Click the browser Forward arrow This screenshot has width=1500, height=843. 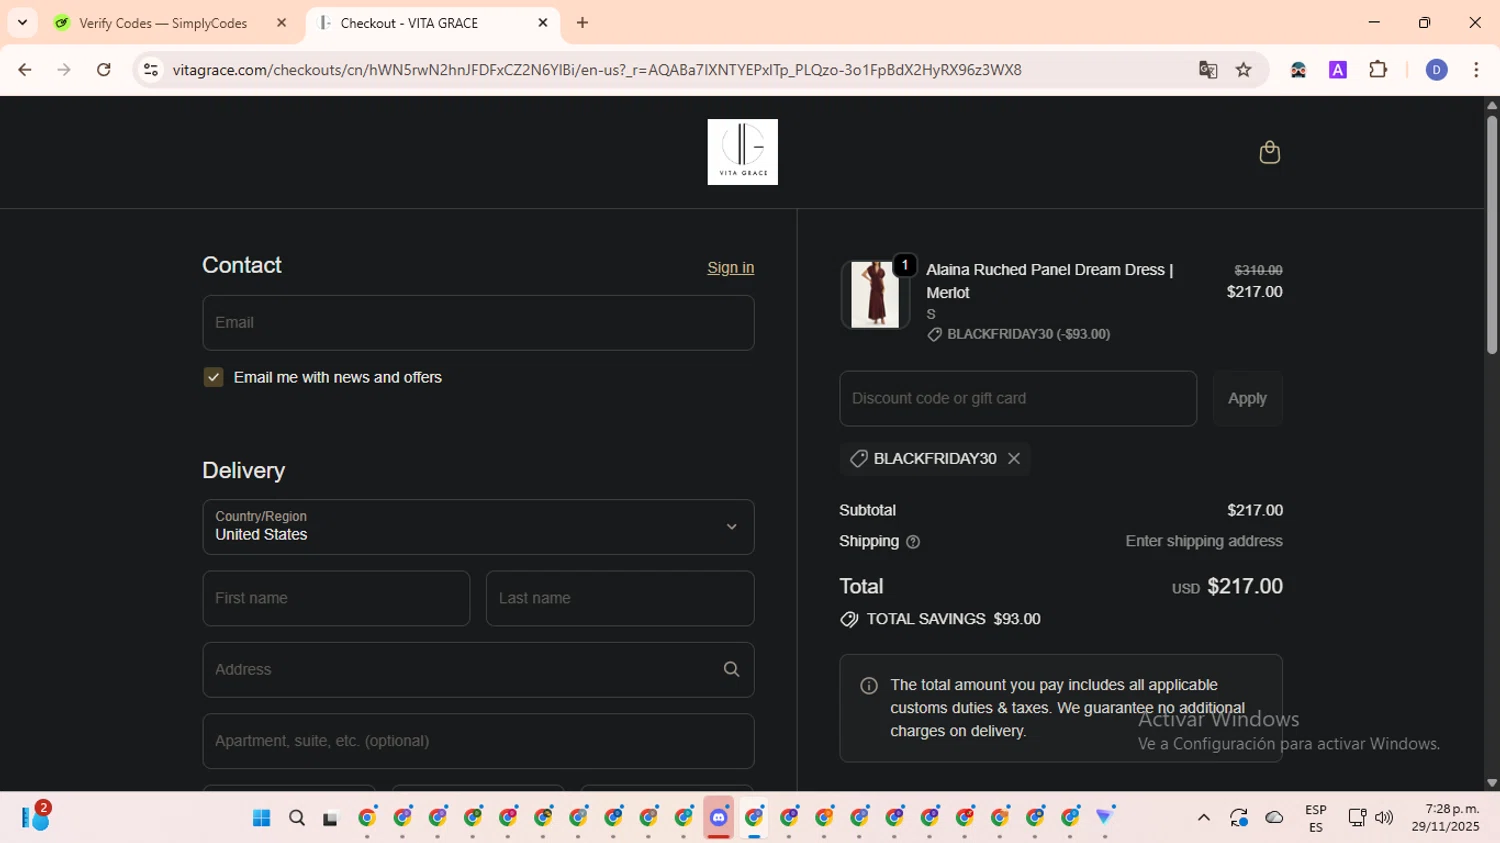[64, 69]
